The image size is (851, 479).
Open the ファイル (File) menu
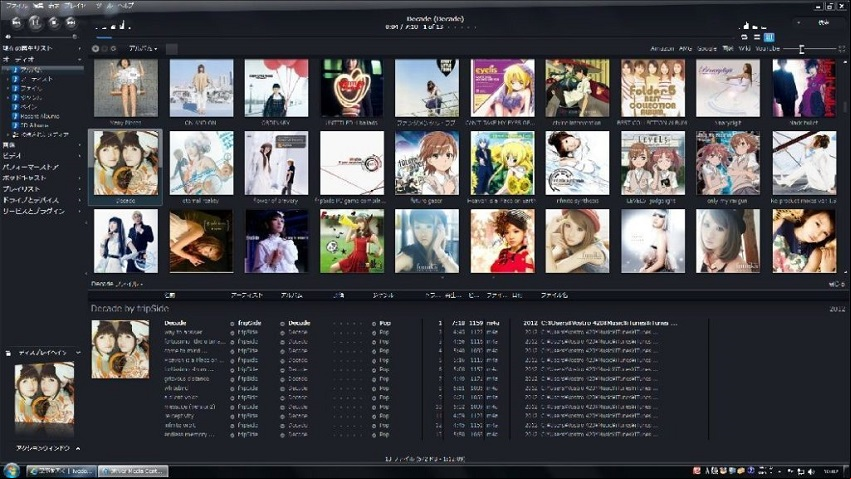coord(17,5)
